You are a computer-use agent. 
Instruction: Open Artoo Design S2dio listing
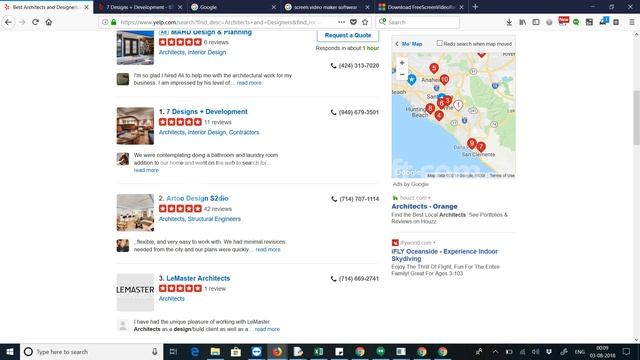click(197, 198)
